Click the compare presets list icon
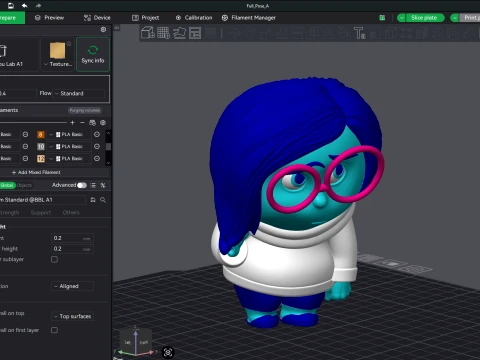This screenshot has height=360, width=480. 93,185
